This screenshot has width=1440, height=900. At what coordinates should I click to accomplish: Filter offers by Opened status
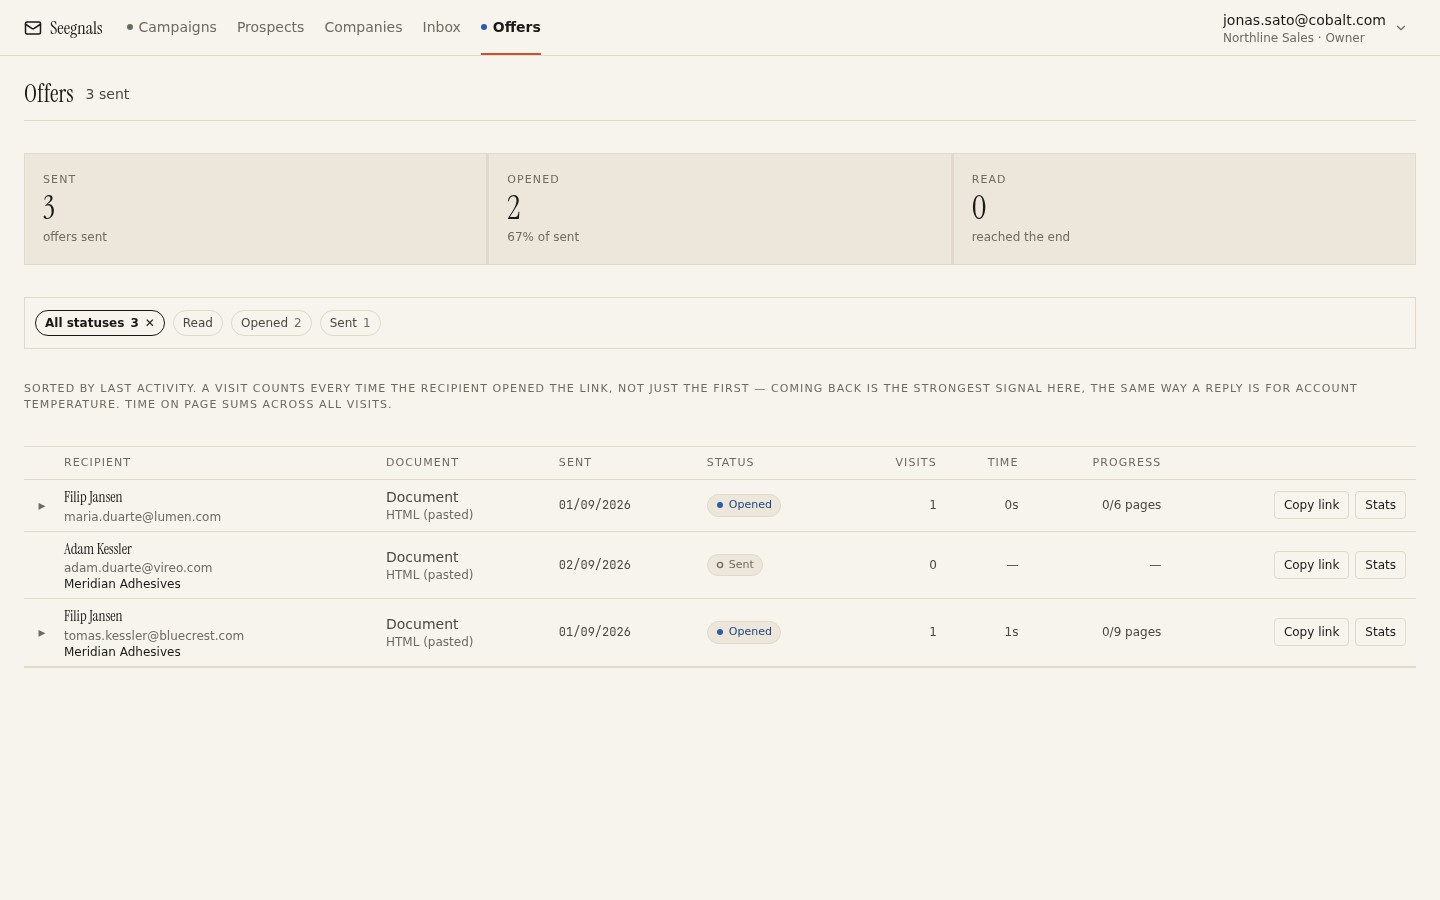point(271,323)
